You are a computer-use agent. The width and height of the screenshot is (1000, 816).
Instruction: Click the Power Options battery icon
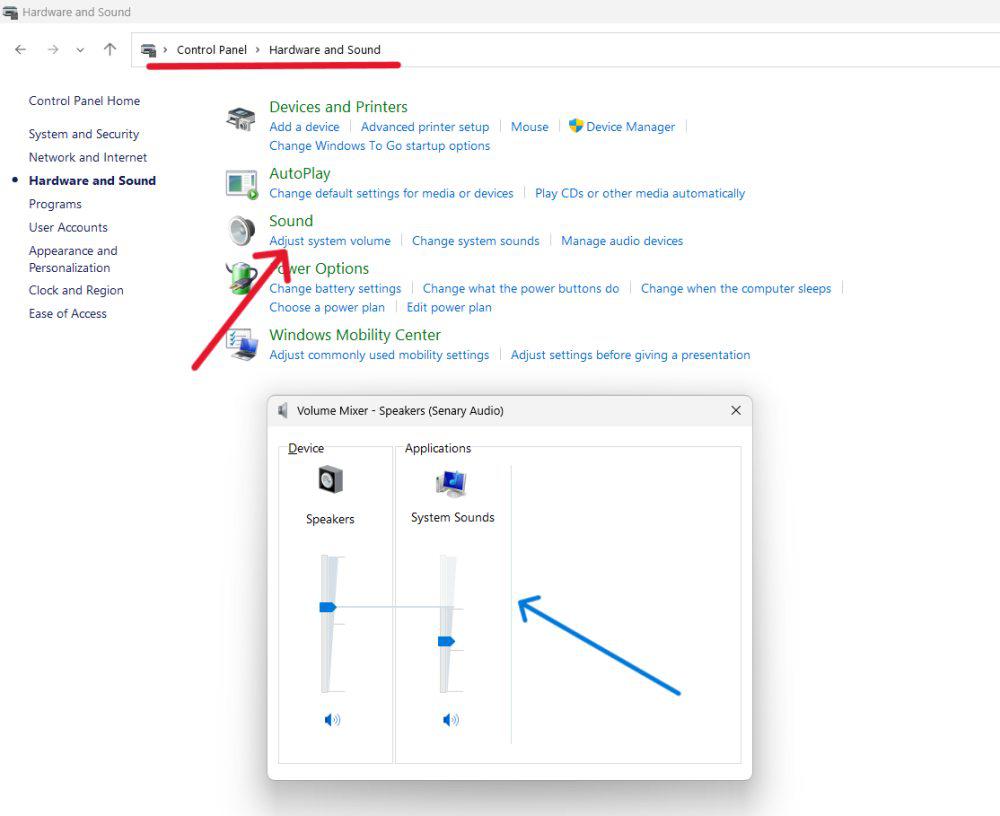pos(240,278)
